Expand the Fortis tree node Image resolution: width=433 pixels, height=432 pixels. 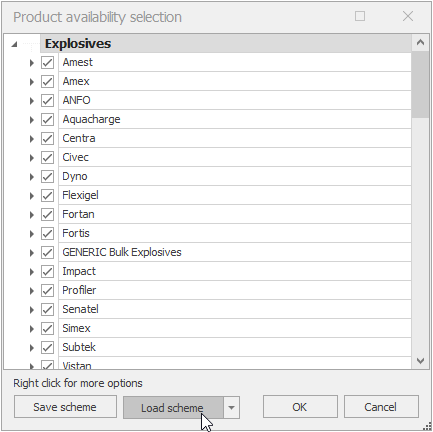tap(32, 234)
